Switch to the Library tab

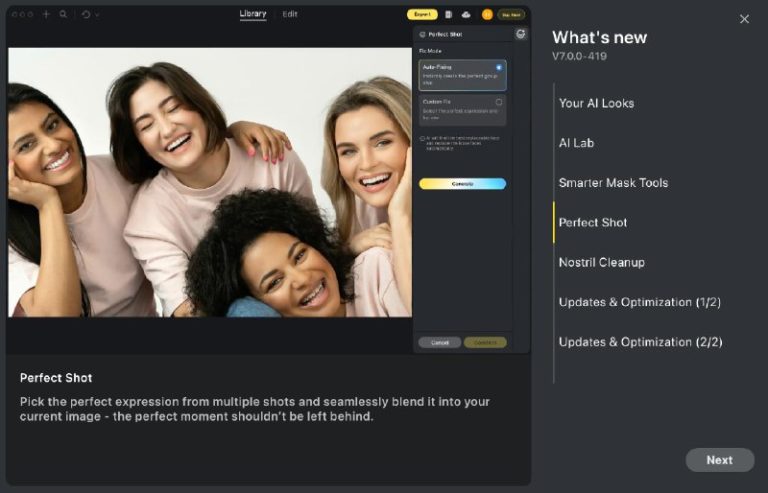253,14
